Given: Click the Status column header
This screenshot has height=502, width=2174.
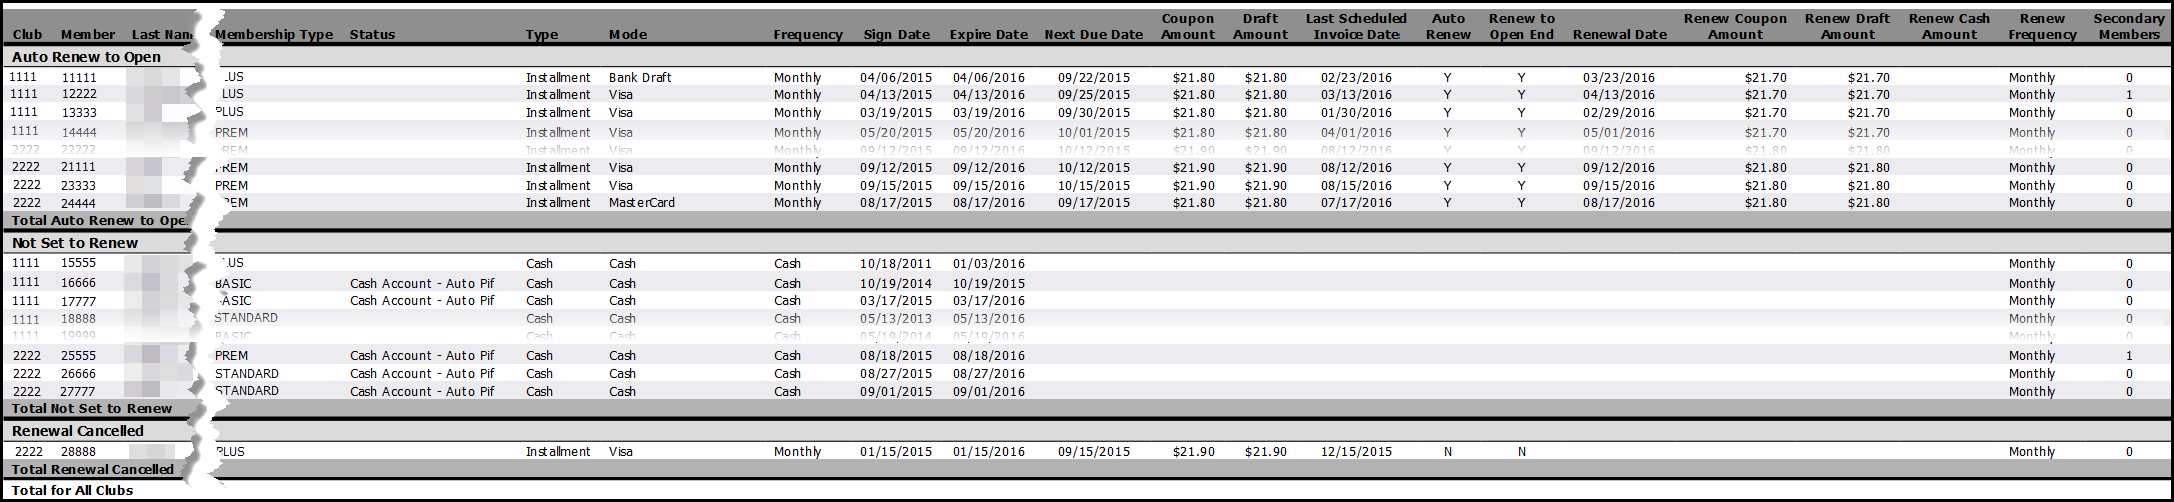Looking at the screenshot, I should coord(372,35).
